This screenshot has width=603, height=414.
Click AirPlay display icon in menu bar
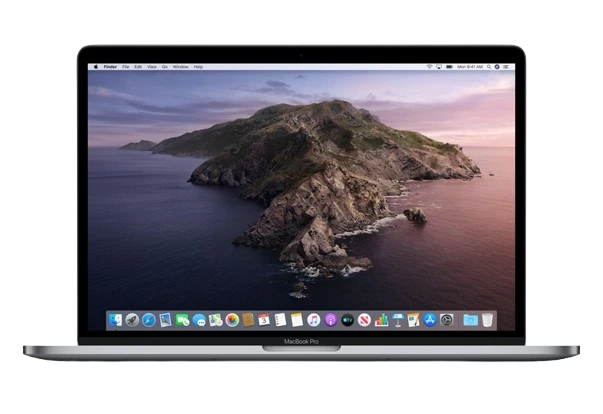click(x=439, y=67)
